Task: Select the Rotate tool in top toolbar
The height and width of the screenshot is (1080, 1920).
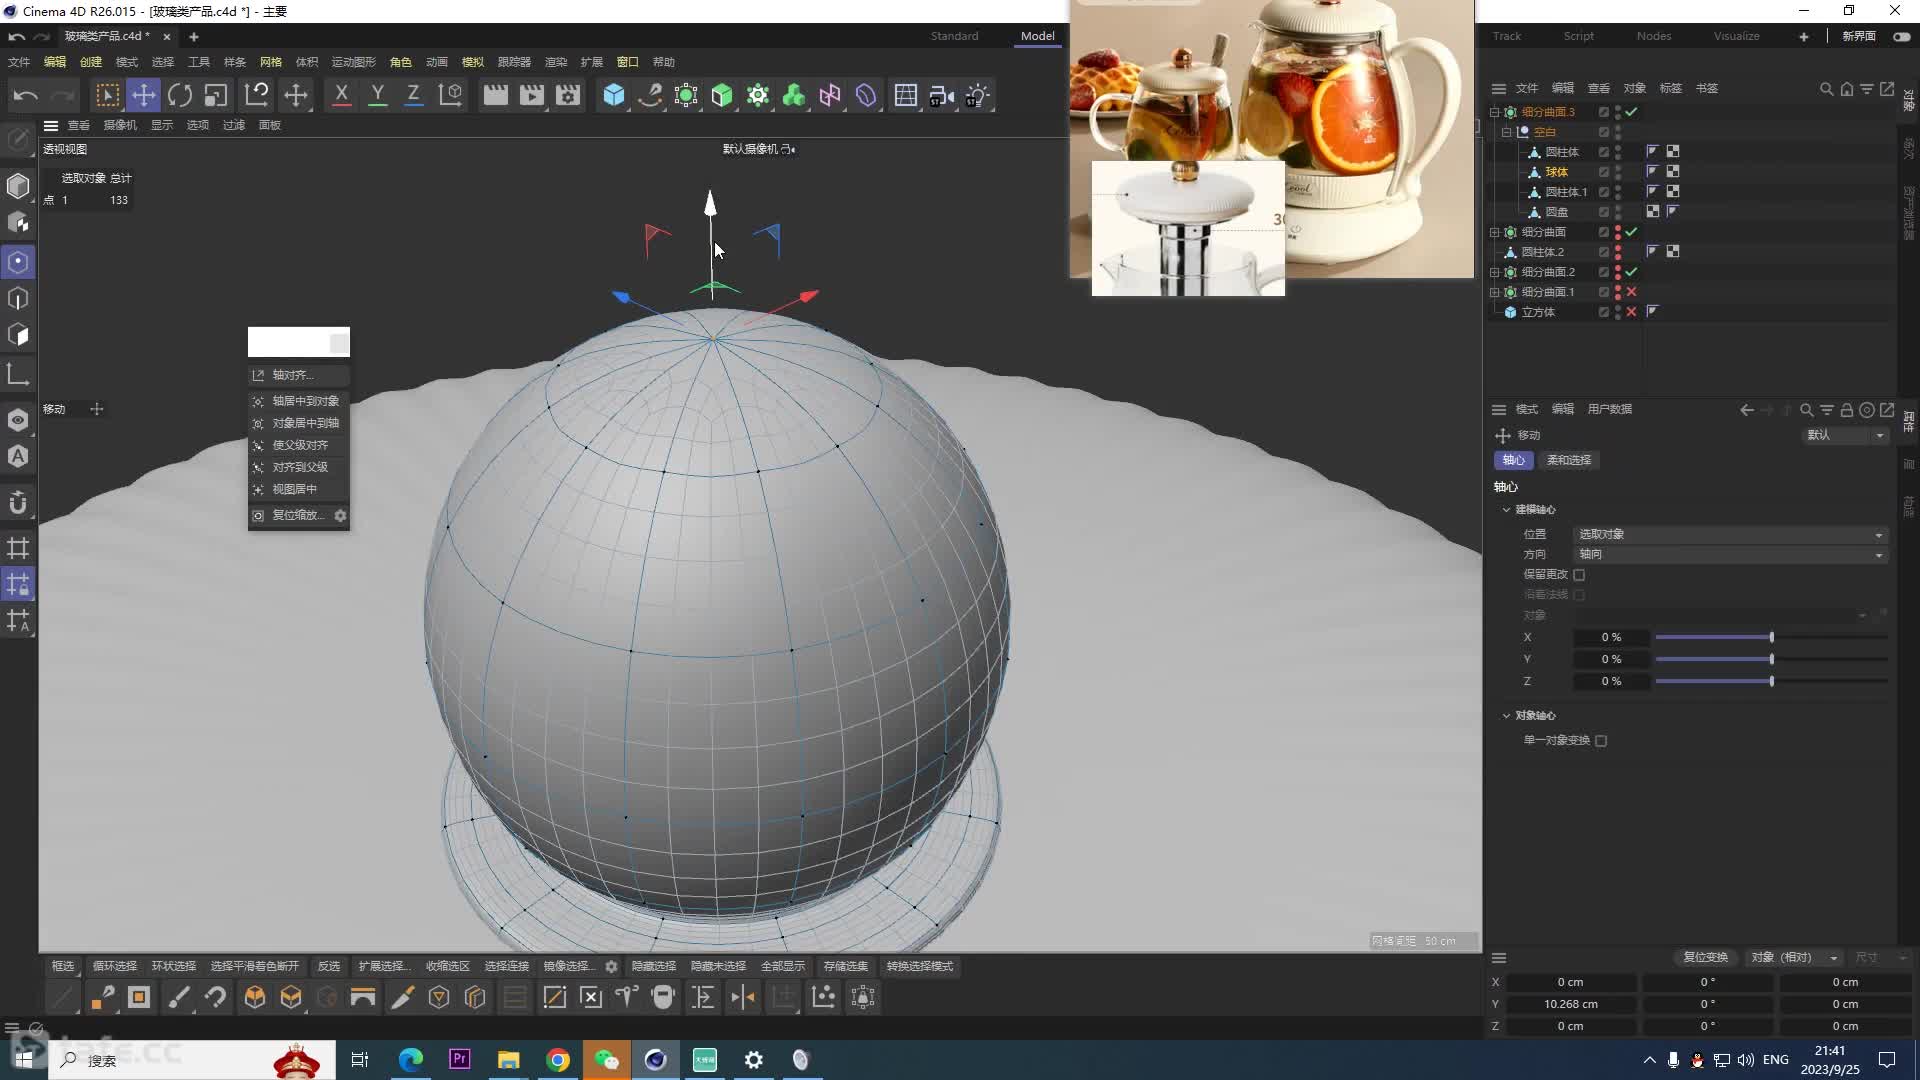Action: click(180, 95)
